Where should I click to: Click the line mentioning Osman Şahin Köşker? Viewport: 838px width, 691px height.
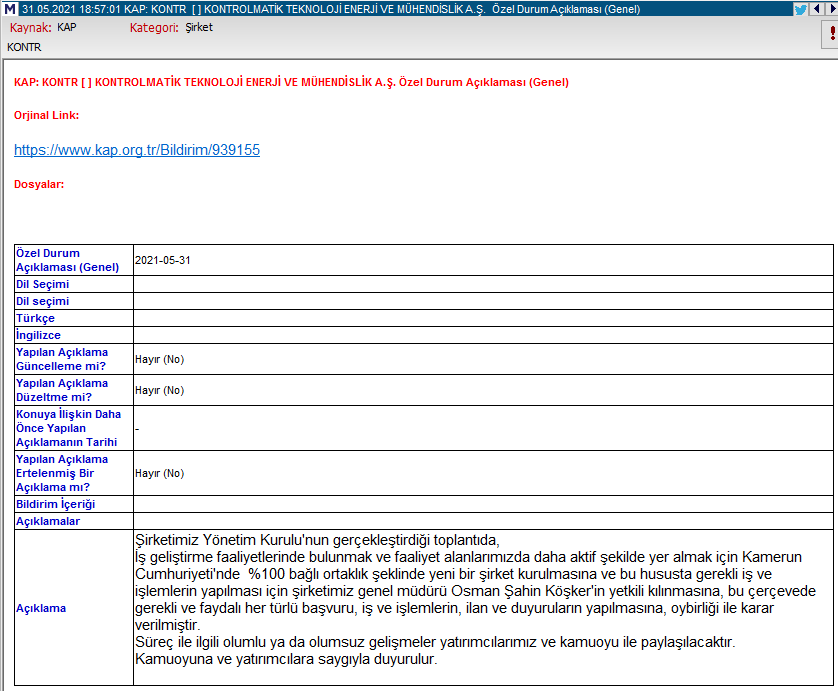(475, 591)
